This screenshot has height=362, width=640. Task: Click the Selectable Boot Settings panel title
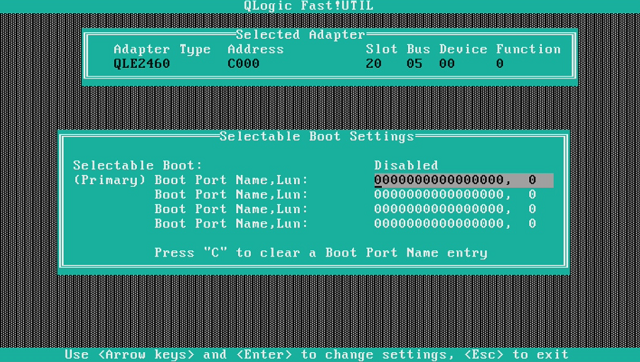317,136
